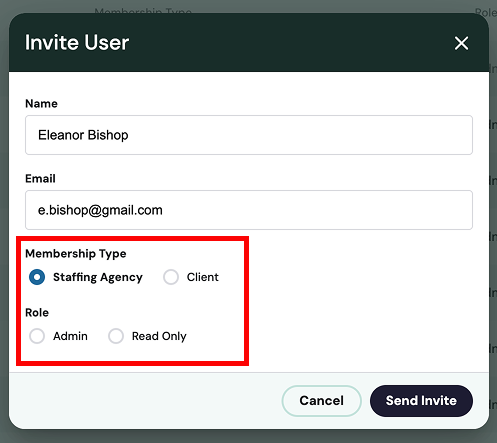This screenshot has width=497, height=443.
Task: Close the Invite User dialog with X
Action: coord(461,43)
